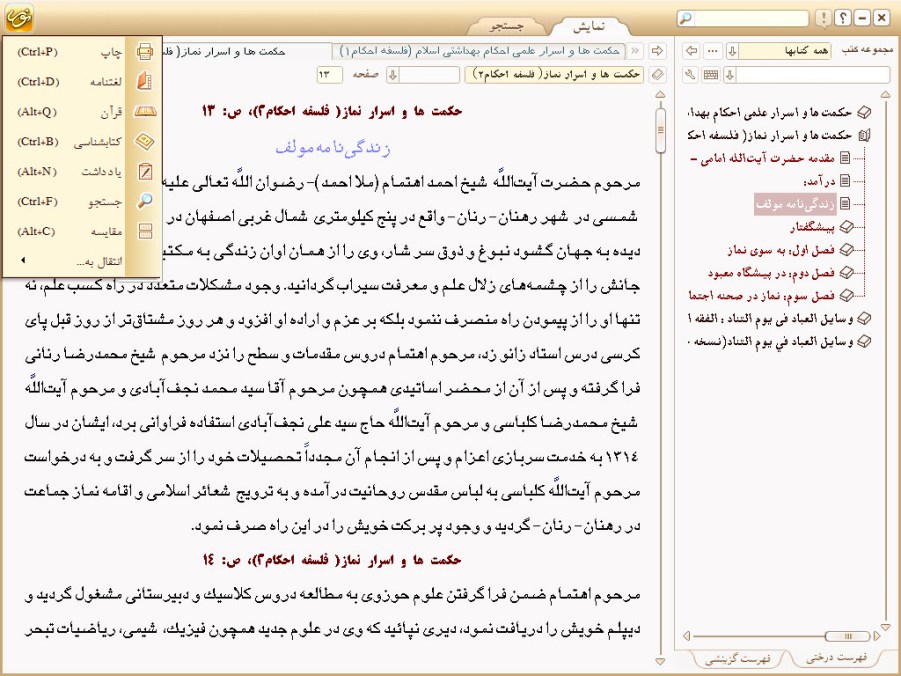This screenshot has width=901, height=676.
Task: Open the Quran (قرآن) menu entry
Action: coord(82,112)
